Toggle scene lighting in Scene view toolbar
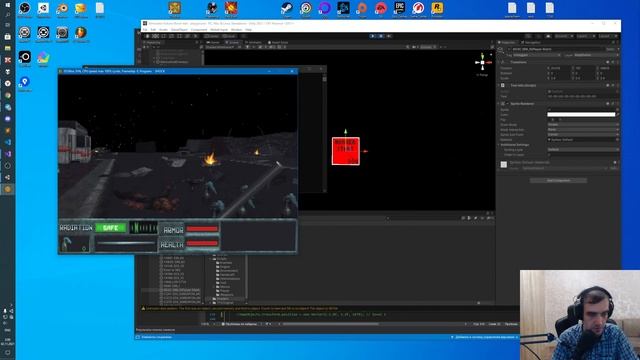The image size is (640, 360). pos(247,47)
